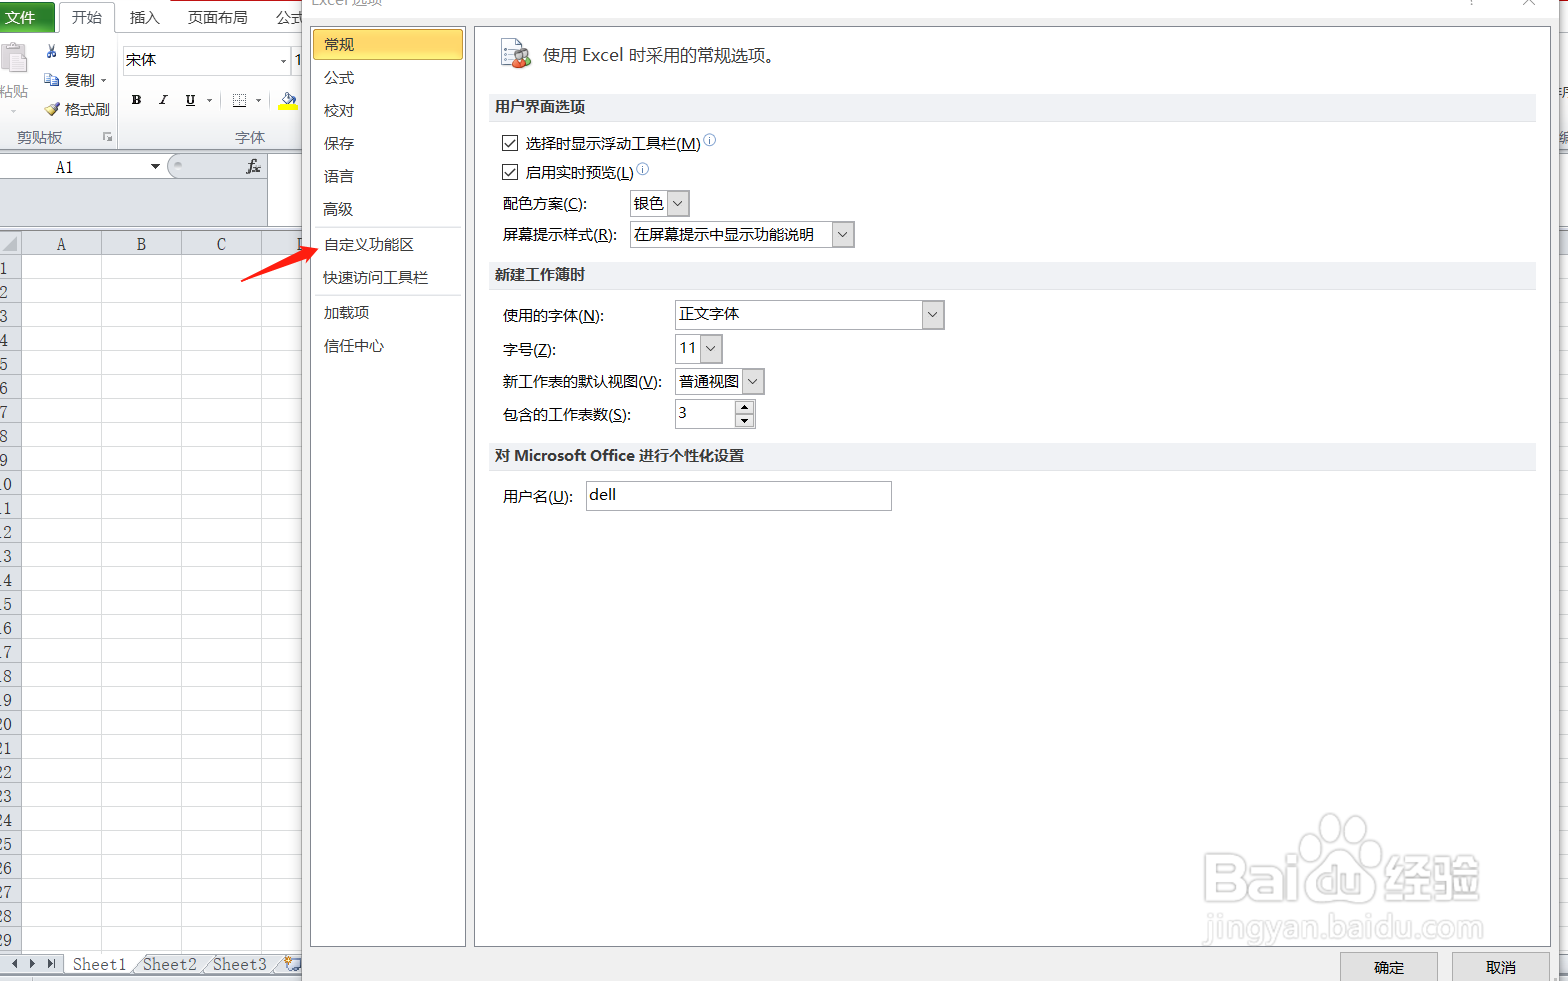Switch to Sheet1 tab
This screenshot has width=1568, height=981.
coord(99,964)
